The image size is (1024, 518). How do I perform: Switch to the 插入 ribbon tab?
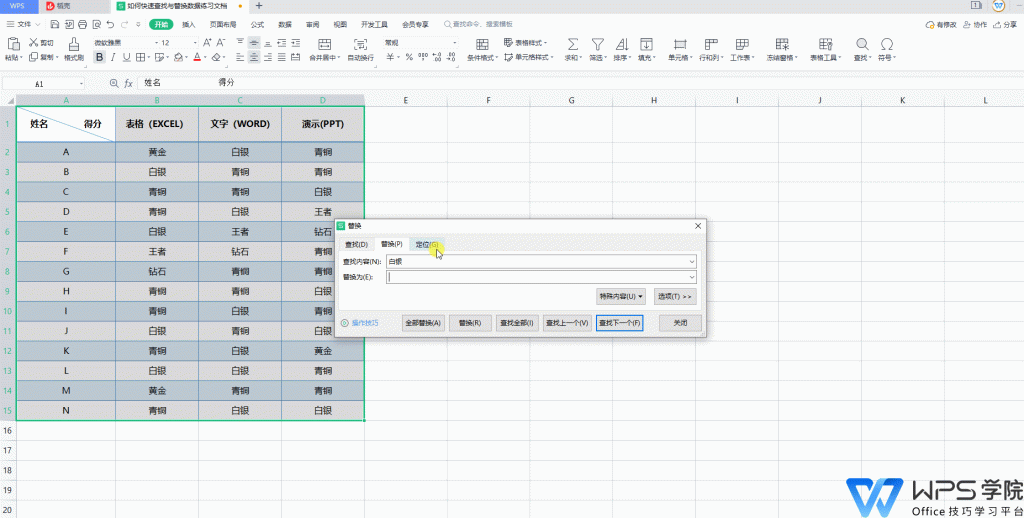(x=189, y=25)
